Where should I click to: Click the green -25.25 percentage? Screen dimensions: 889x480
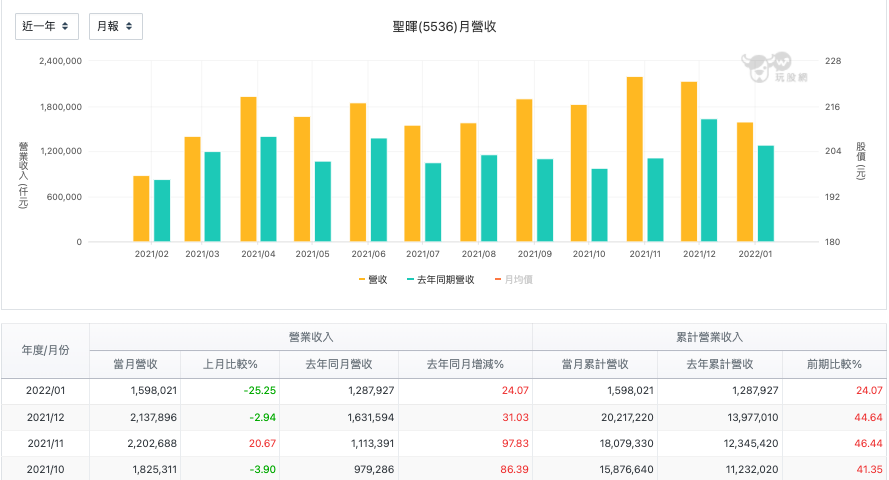click(x=260, y=390)
